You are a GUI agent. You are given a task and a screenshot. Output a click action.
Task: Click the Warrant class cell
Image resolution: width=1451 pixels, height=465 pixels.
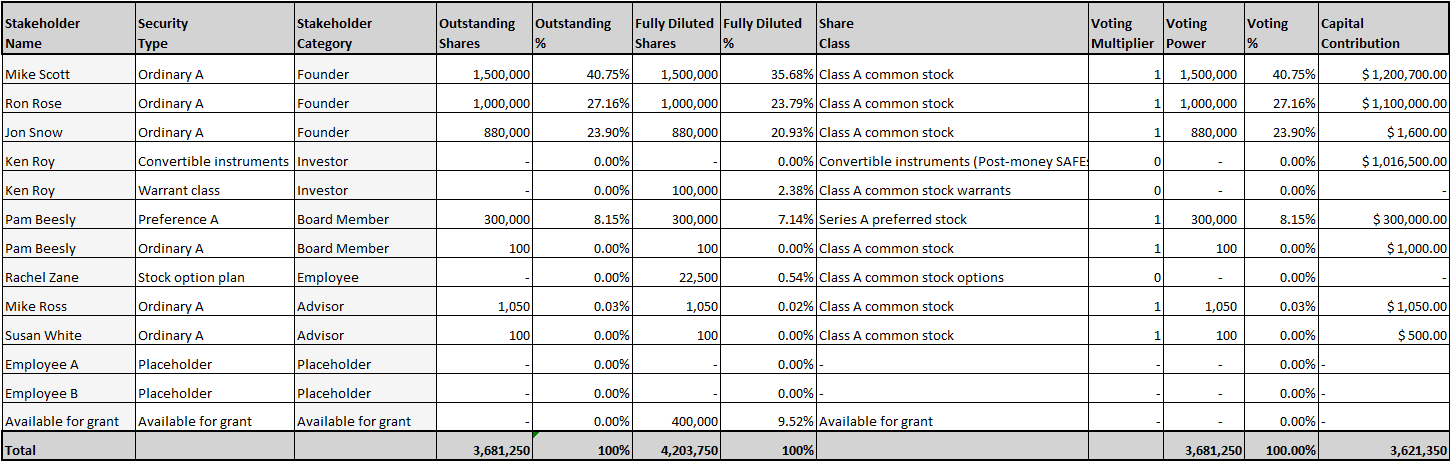click(214, 190)
